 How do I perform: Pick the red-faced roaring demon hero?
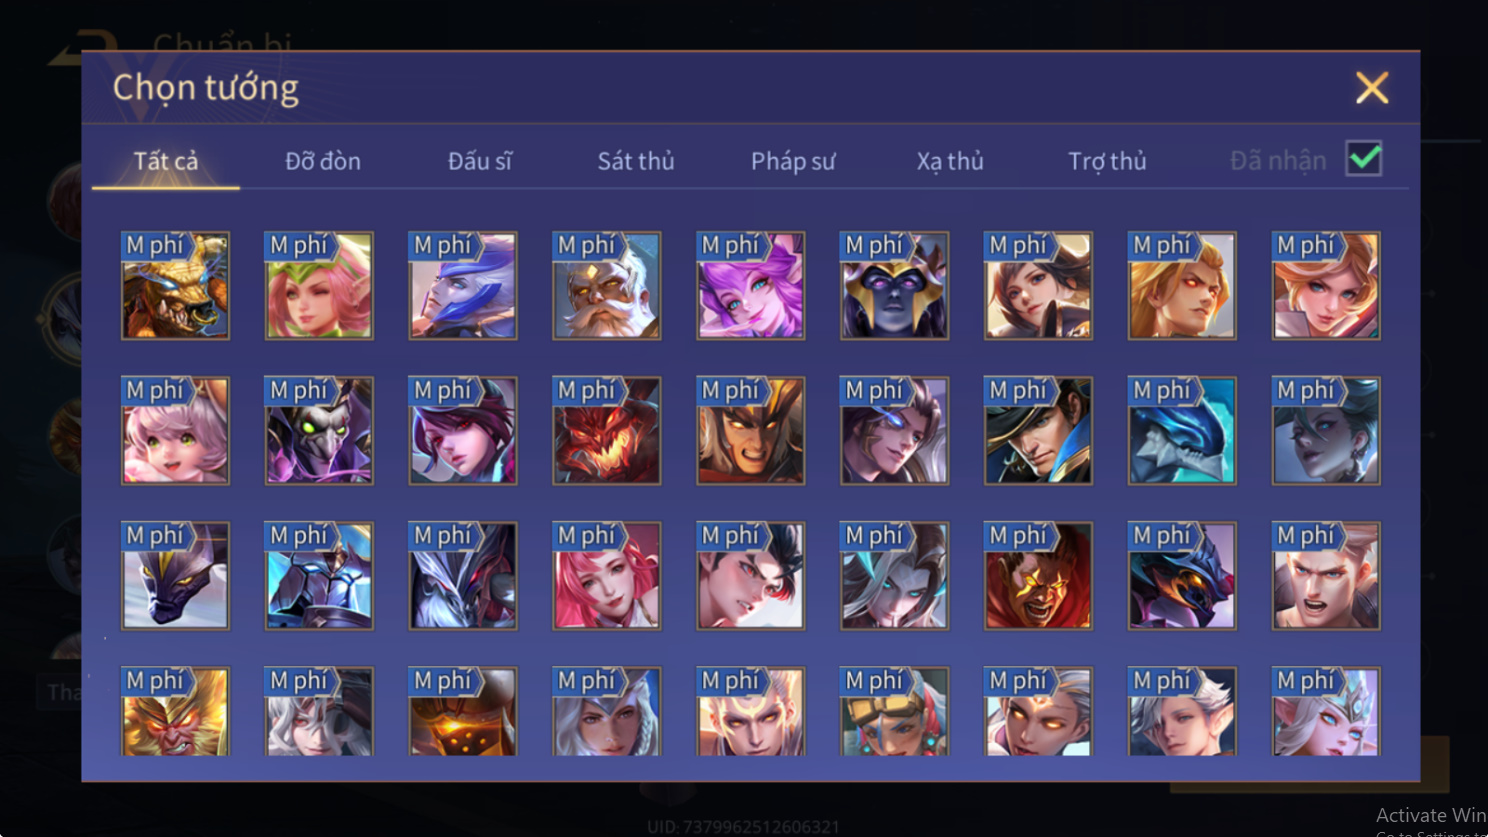pos(1038,576)
